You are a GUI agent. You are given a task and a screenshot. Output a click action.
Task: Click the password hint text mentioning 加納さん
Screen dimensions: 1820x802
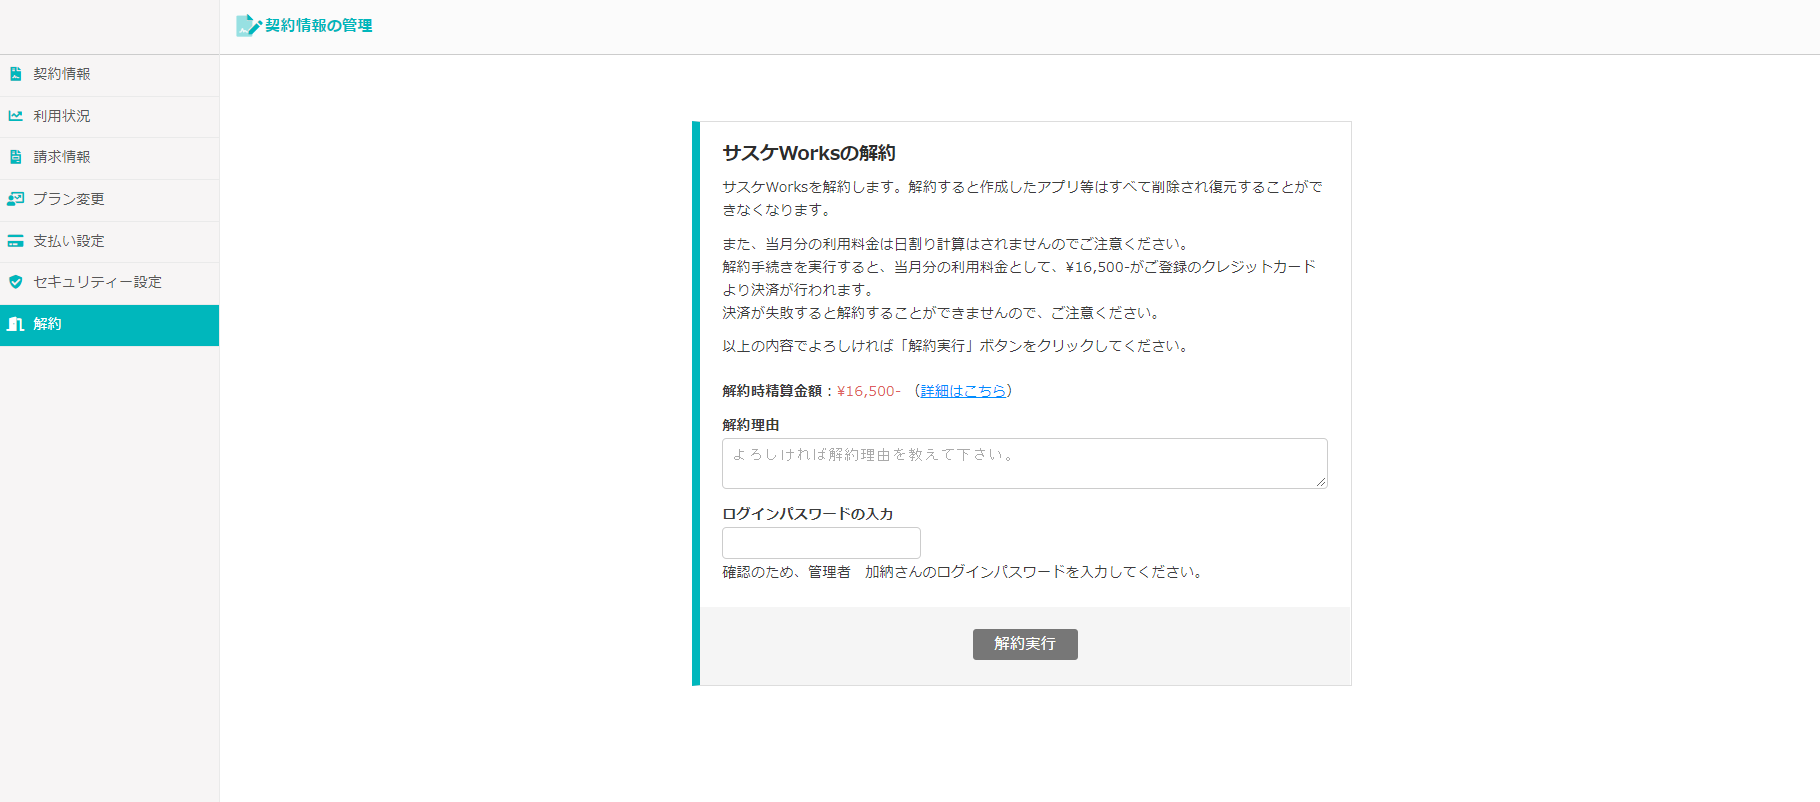pos(964,572)
